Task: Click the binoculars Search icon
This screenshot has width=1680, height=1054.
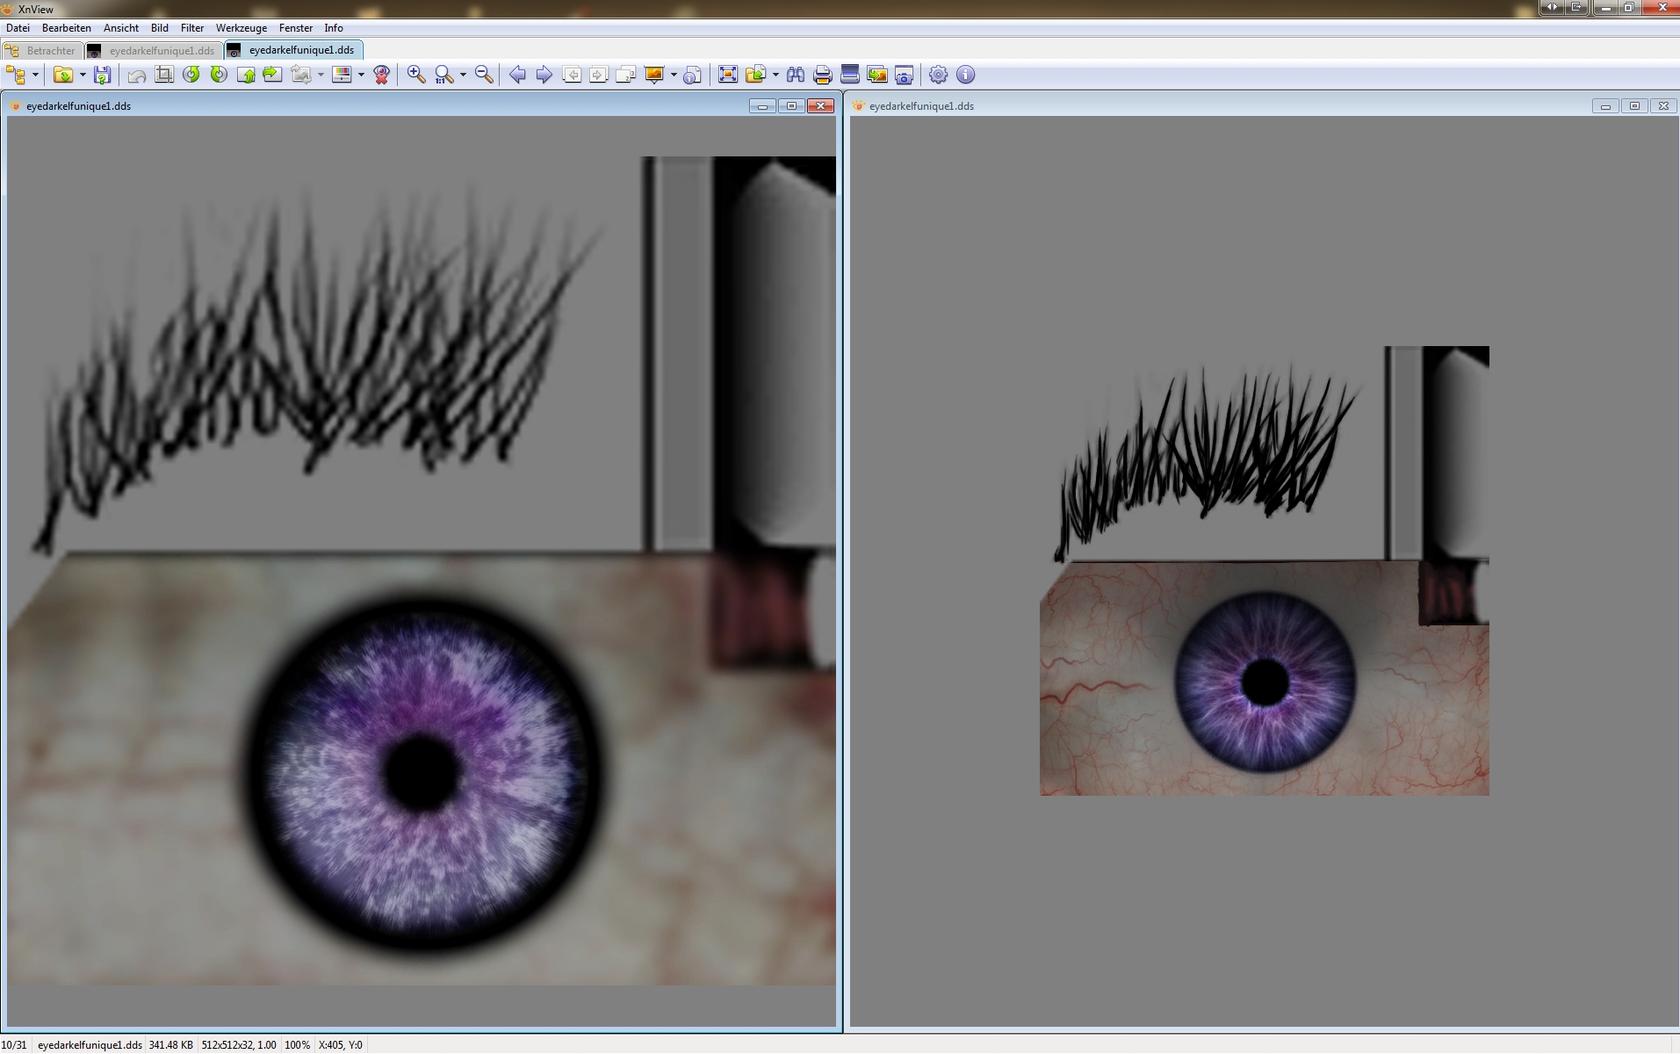Action: click(x=795, y=75)
